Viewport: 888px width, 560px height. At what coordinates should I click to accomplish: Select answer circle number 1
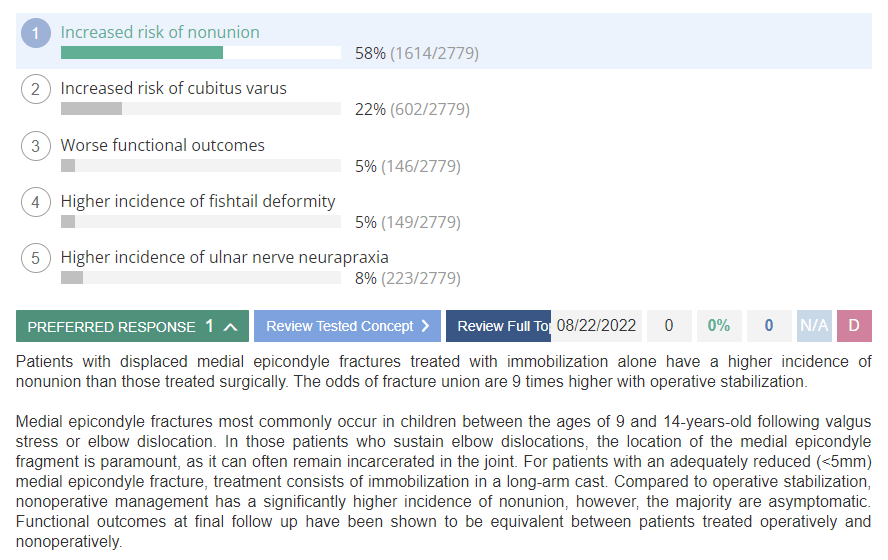[x=36, y=33]
